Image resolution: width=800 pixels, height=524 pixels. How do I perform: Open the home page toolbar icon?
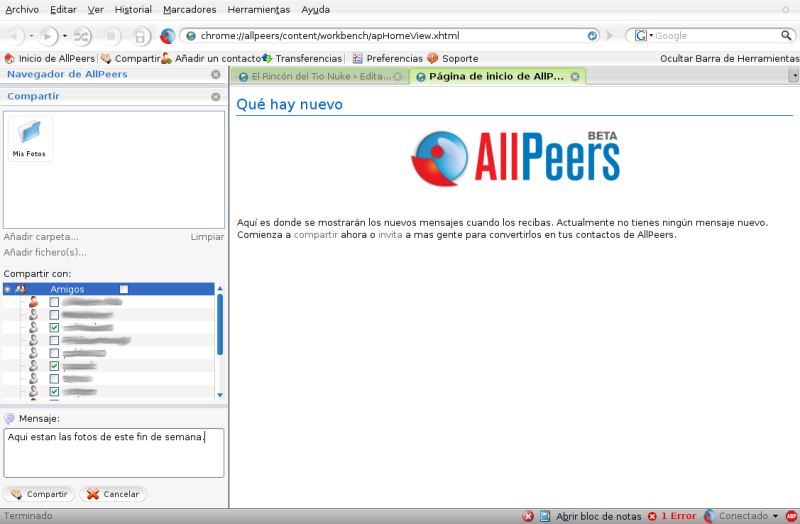140,36
